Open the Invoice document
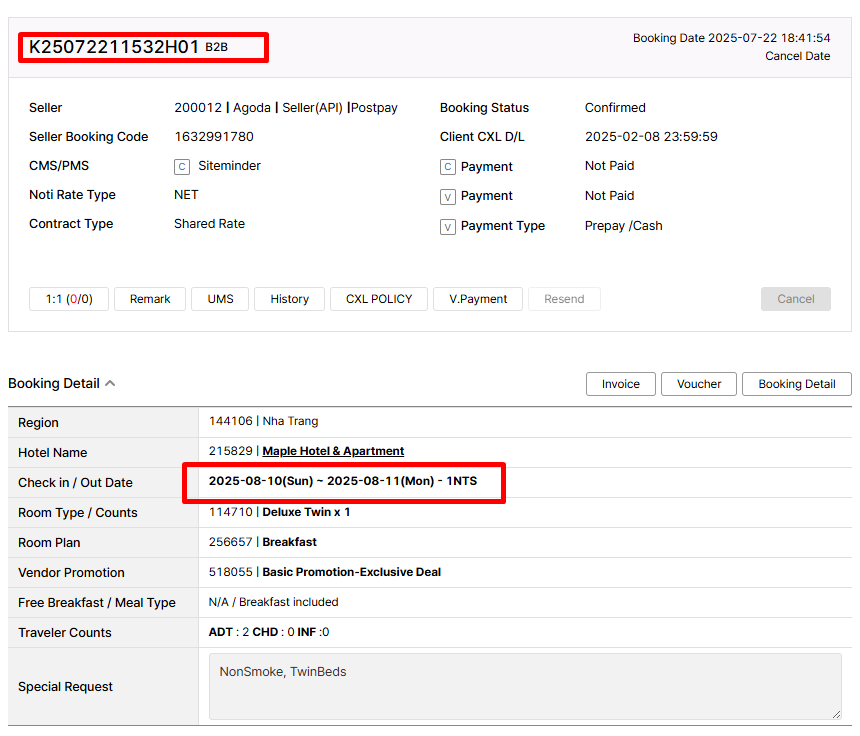Screen dimensions: 860x736 click(620, 384)
